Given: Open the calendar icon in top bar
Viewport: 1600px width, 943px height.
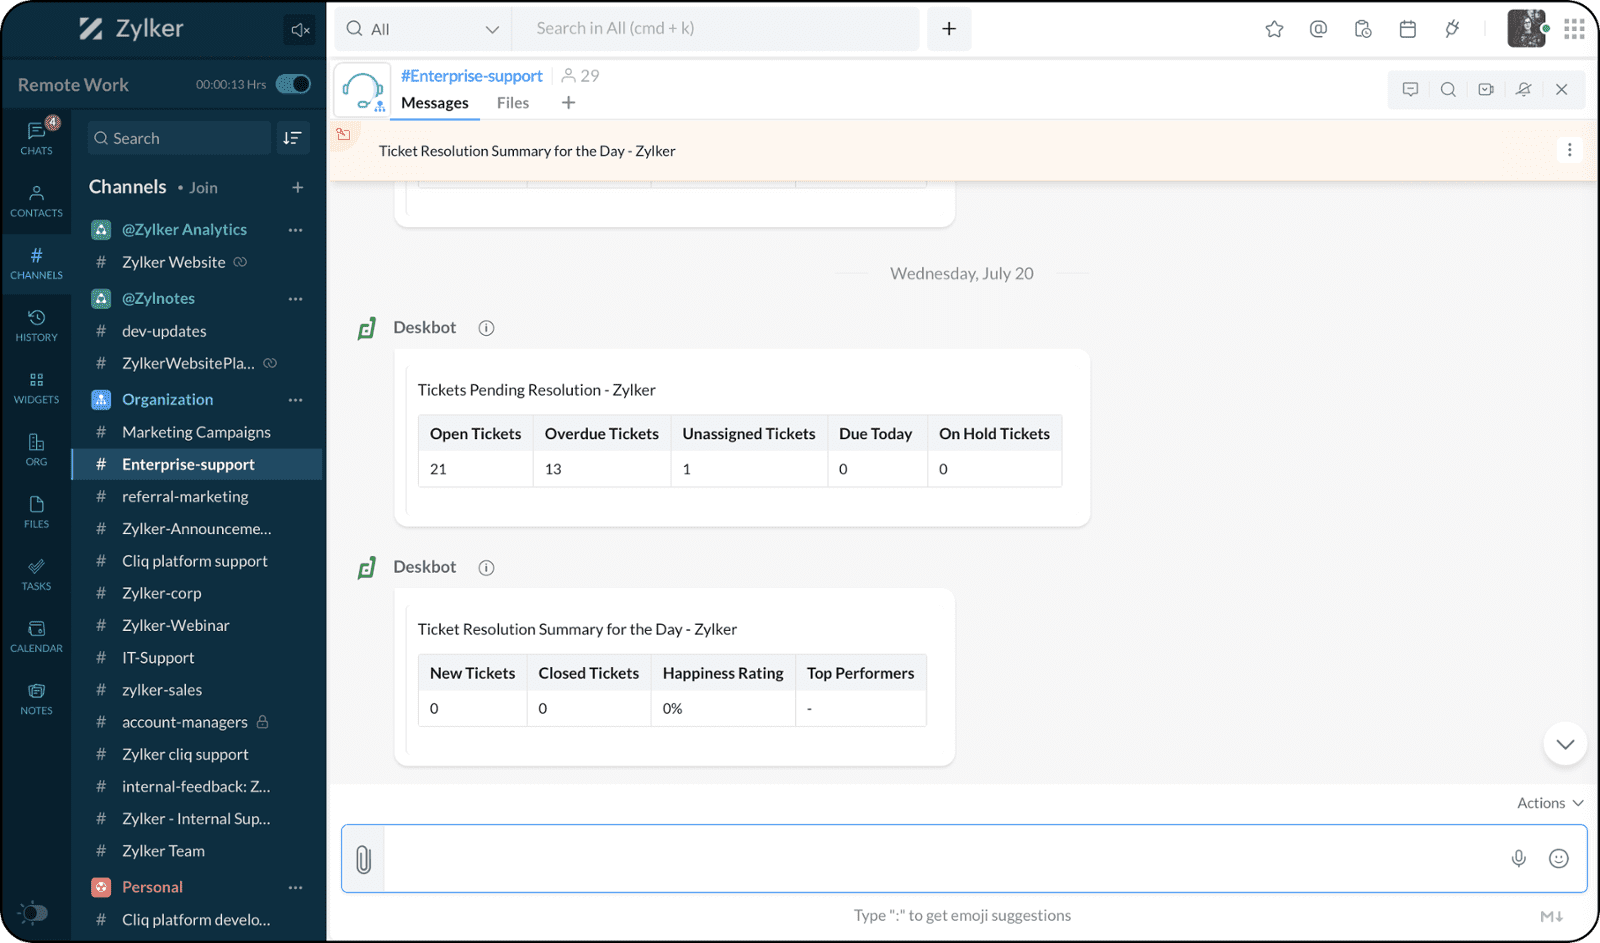Looking at the screenshot, I should pos(1407,29).
